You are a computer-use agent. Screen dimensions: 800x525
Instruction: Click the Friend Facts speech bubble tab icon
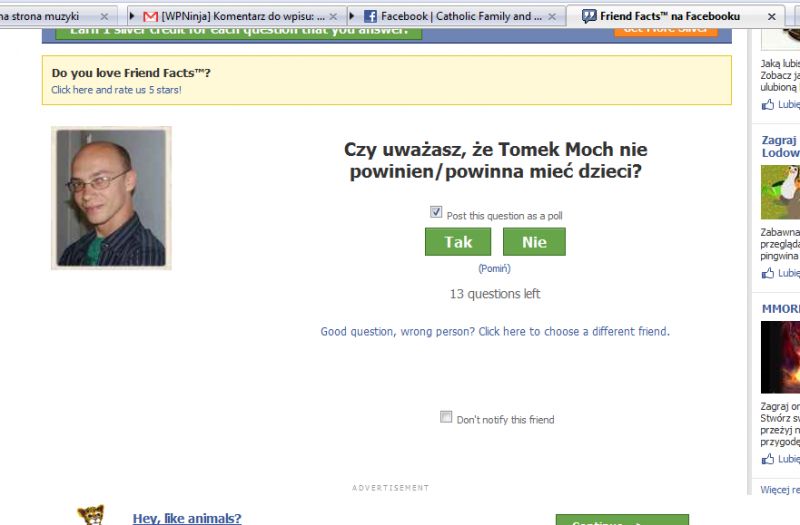point(589,16)
